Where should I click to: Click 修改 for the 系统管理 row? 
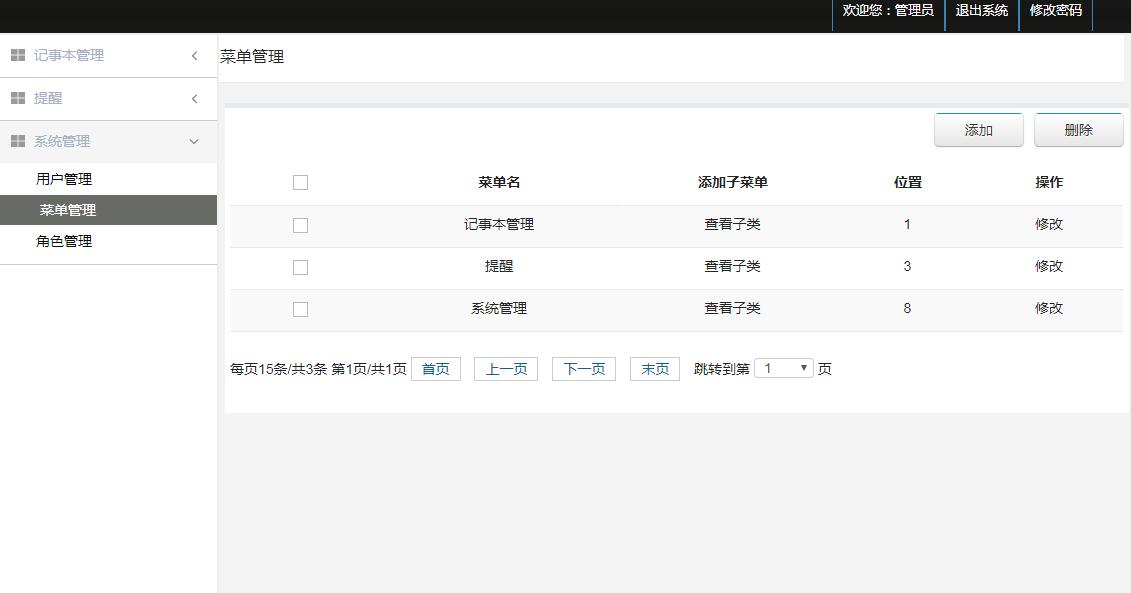click(x=1048, y=309)
